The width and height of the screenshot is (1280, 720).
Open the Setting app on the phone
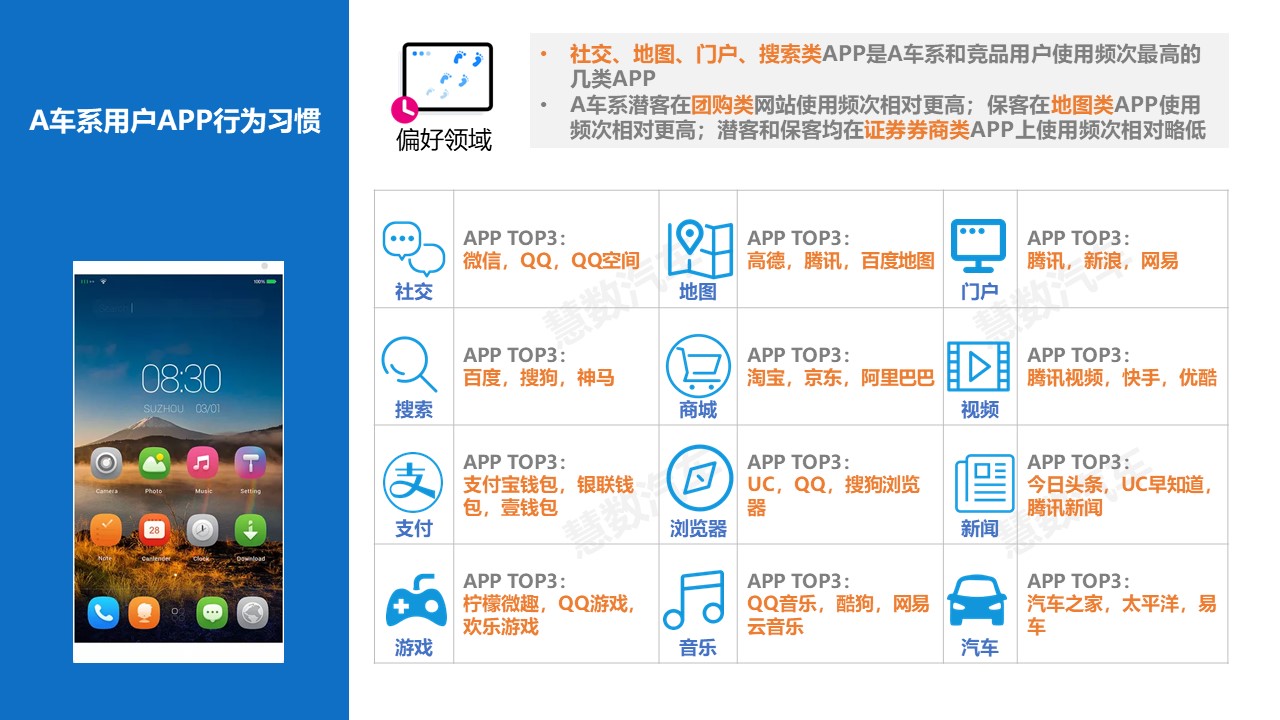click(251, 463)
